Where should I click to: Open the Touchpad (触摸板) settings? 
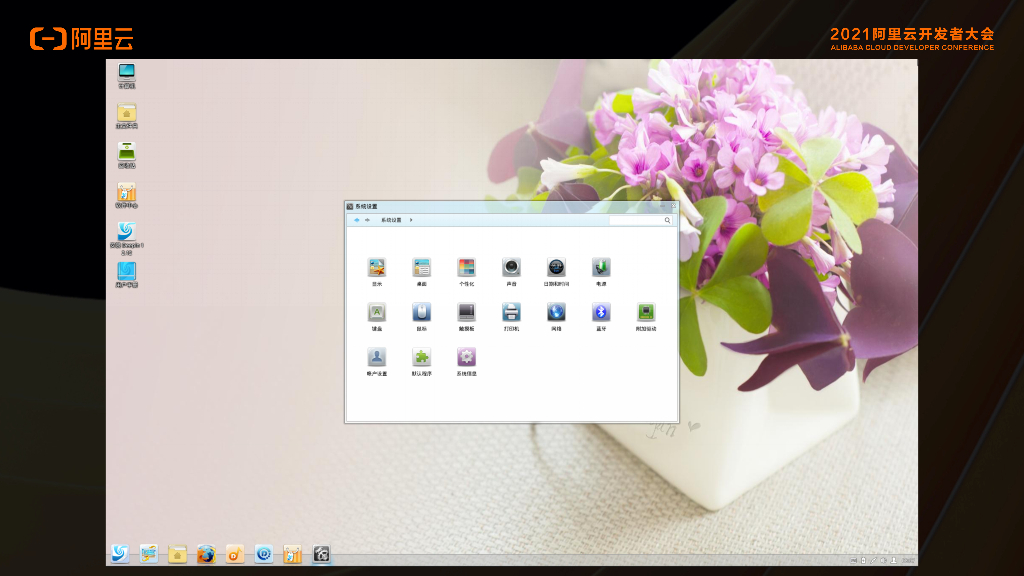pyautogui.click(x=466, y=313)
